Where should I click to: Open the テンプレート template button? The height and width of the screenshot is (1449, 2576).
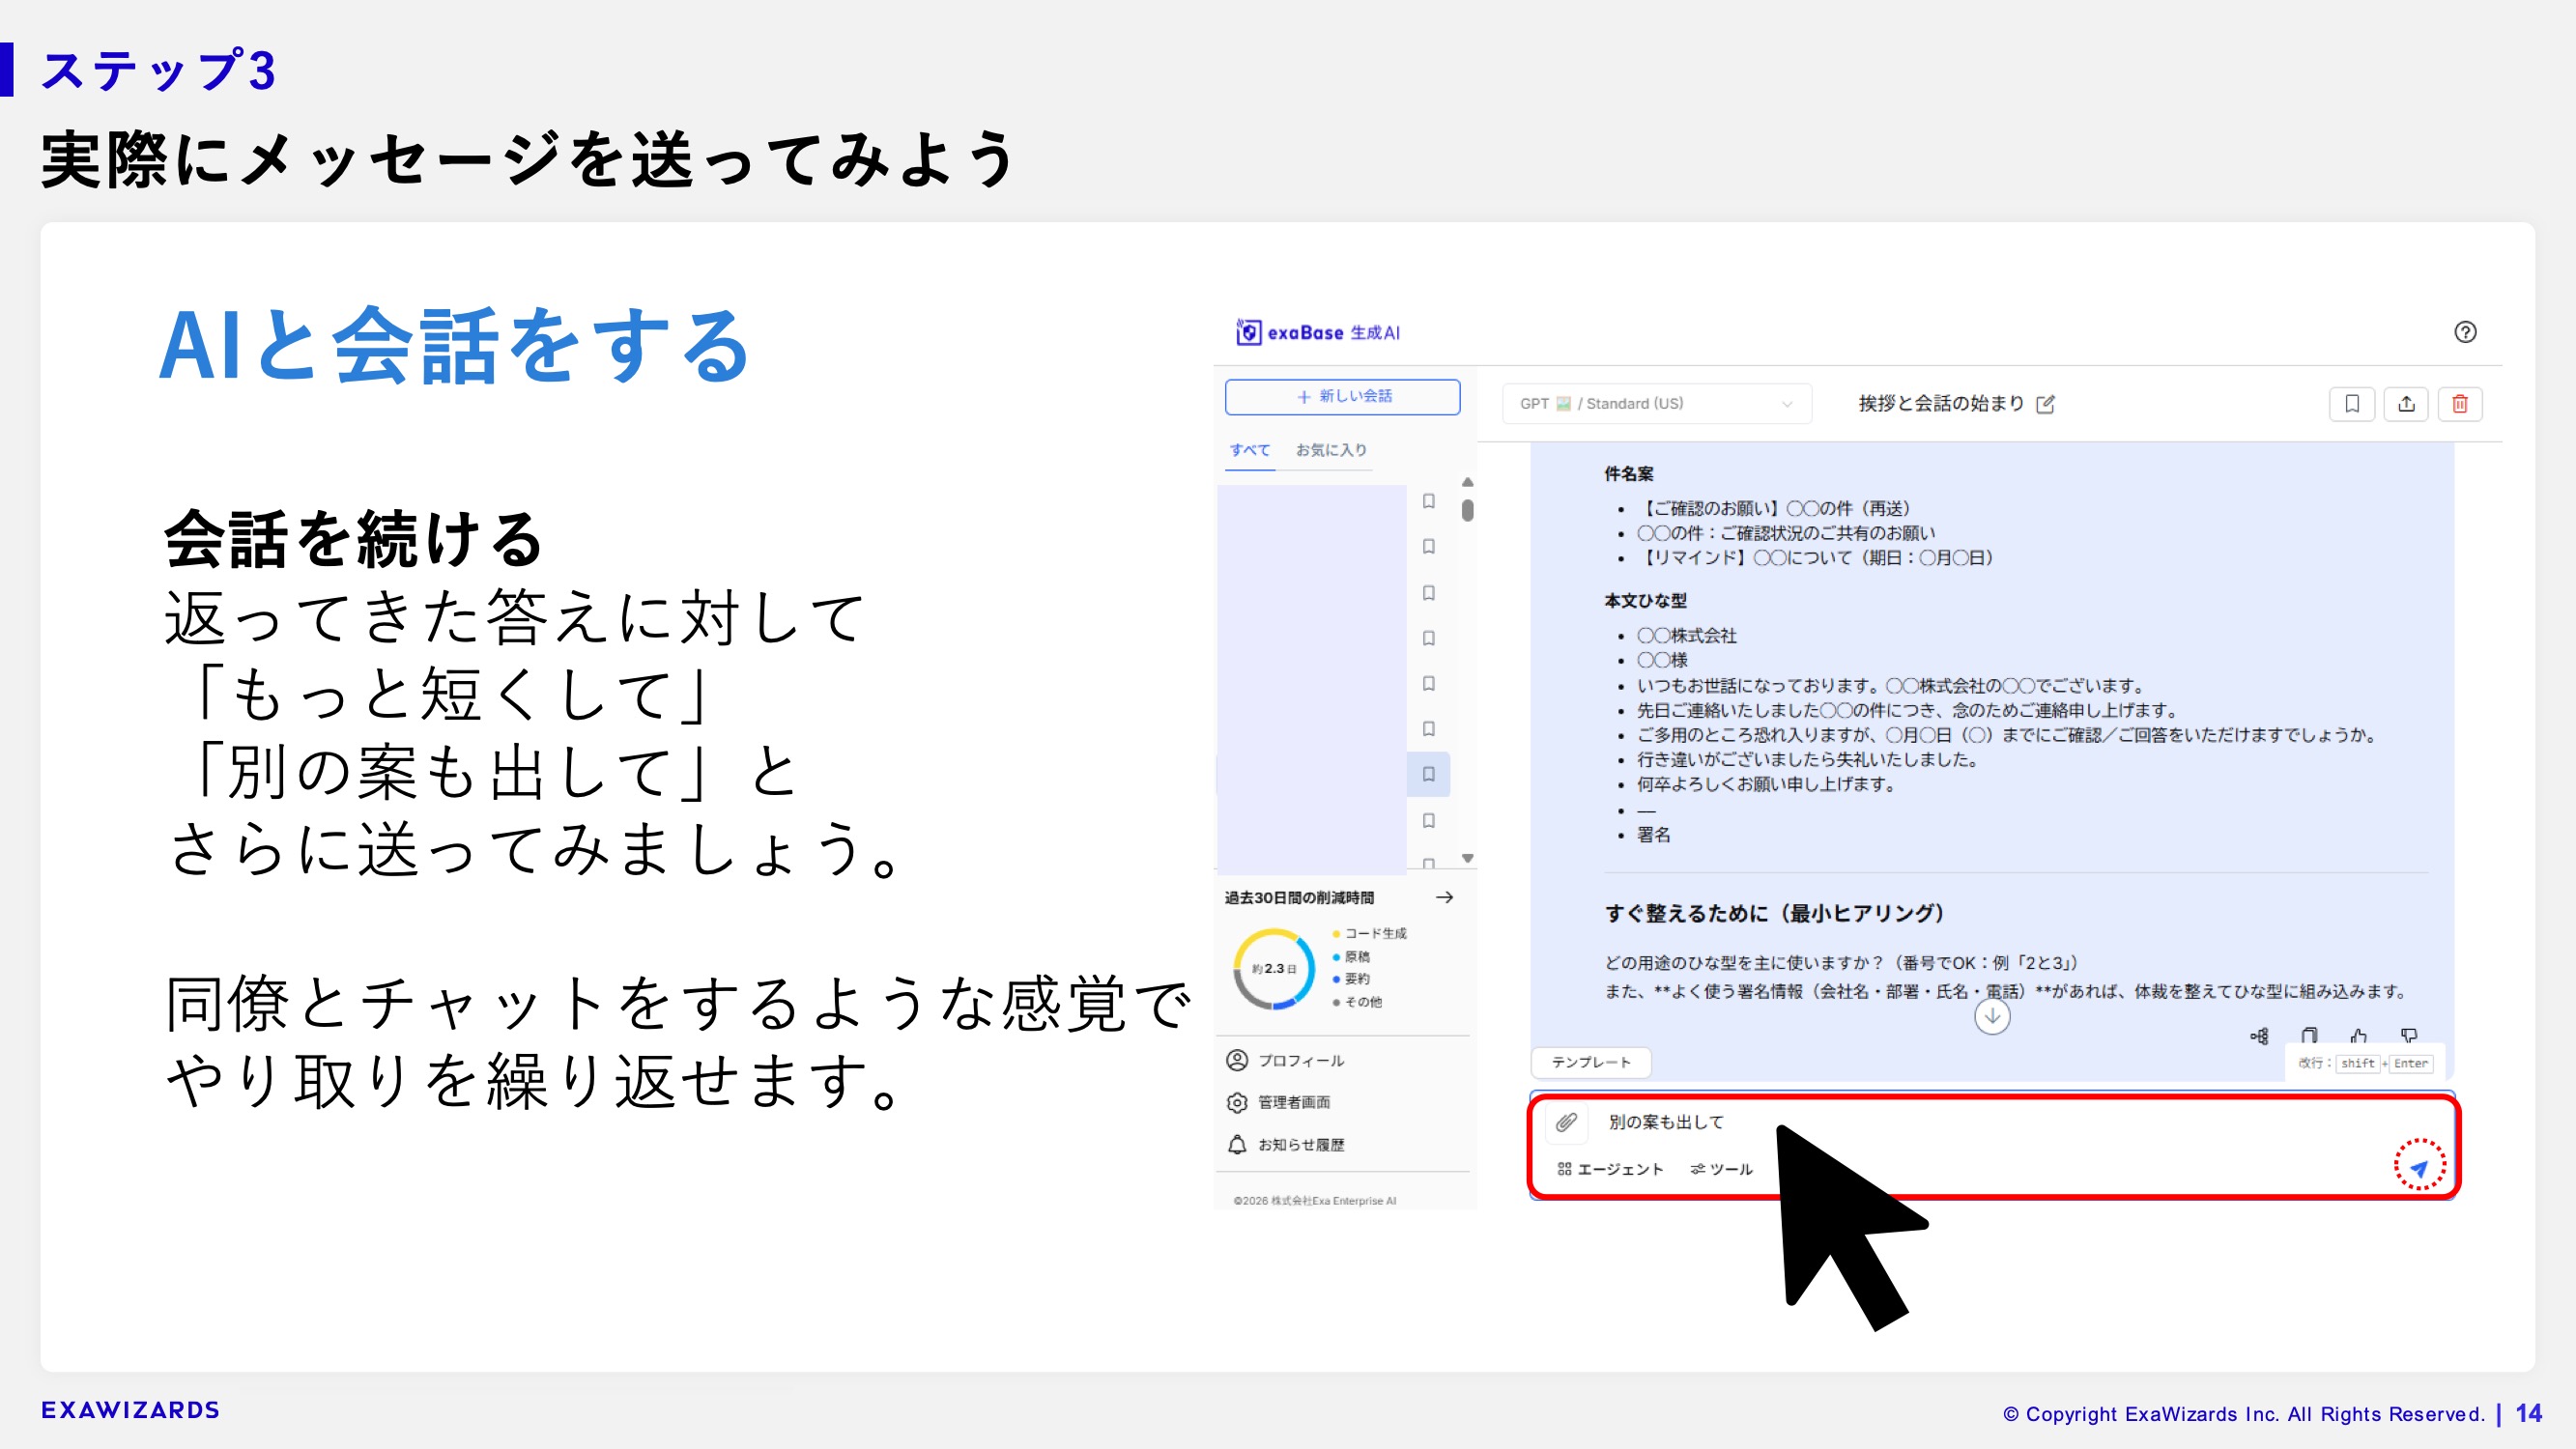(x=1591, y=1062)
